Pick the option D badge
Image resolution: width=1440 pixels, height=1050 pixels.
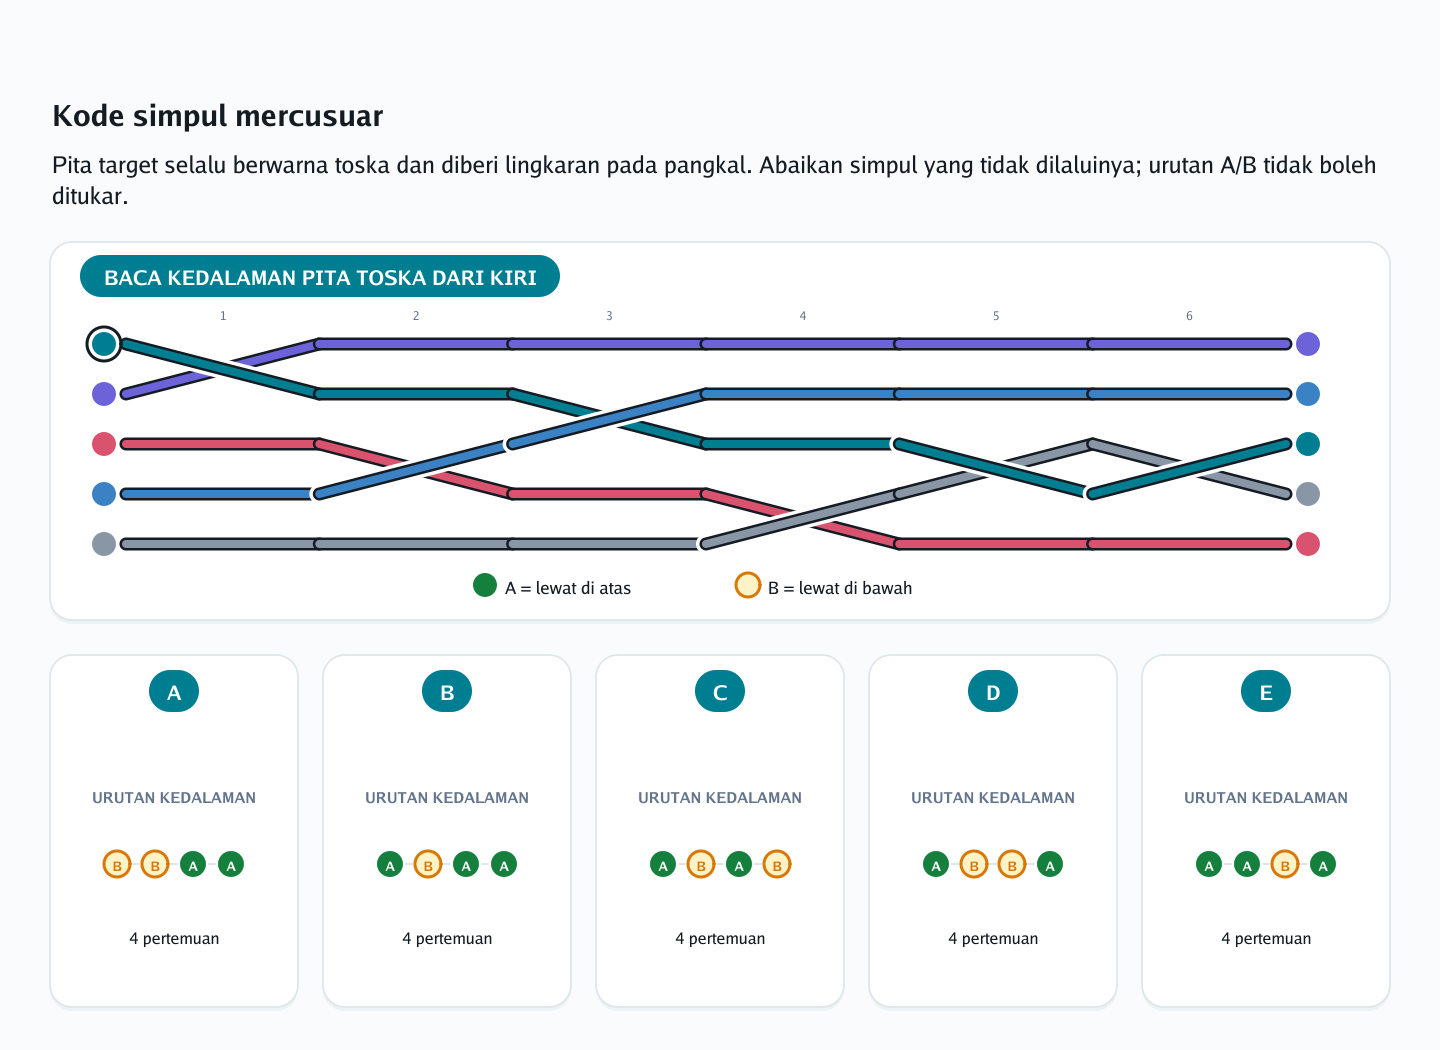[x=993, y=692]
